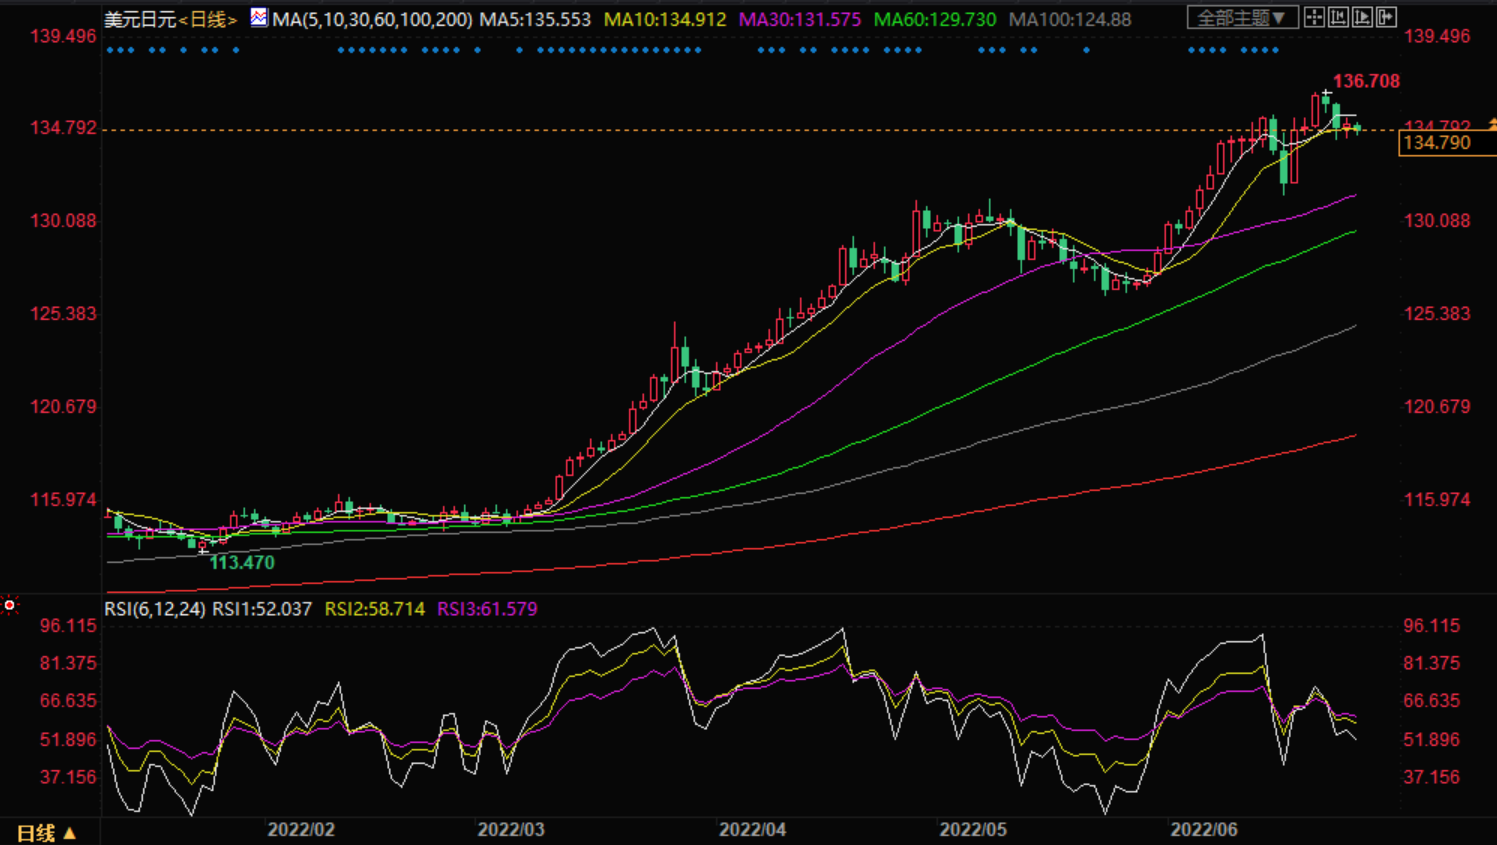Click the crosshair cursor toolbar icon

[x=1314, y=17]
